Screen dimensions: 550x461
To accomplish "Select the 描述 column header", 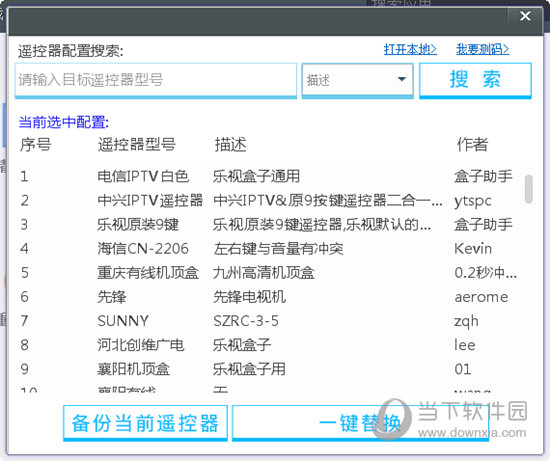I will pos(230,145).
